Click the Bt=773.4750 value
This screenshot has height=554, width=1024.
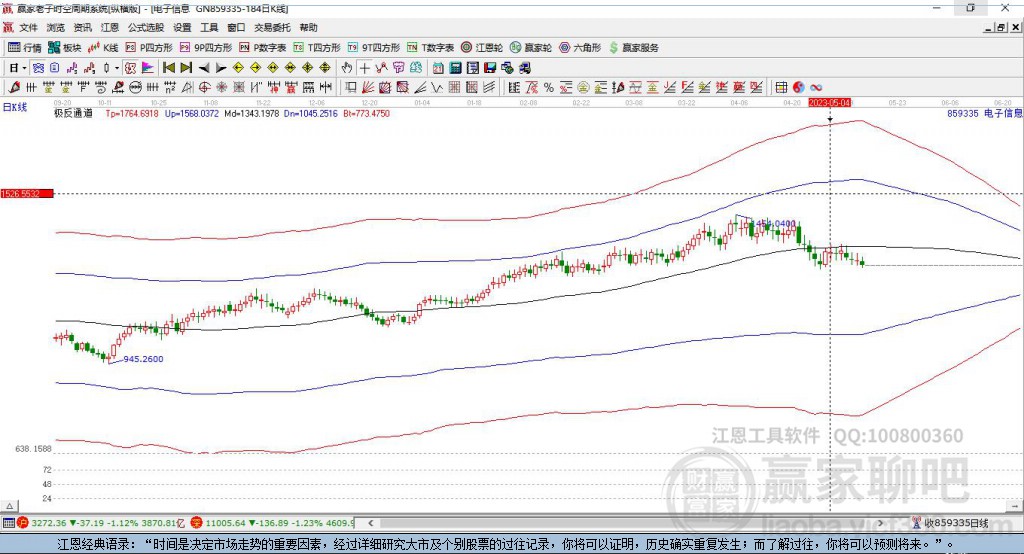click(x=366, y=113)
